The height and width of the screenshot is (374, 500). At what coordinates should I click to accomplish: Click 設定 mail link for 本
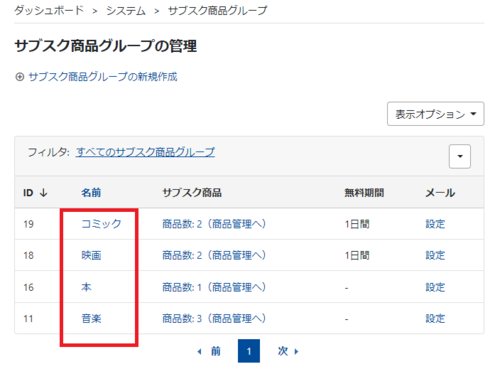pos(435,287)
